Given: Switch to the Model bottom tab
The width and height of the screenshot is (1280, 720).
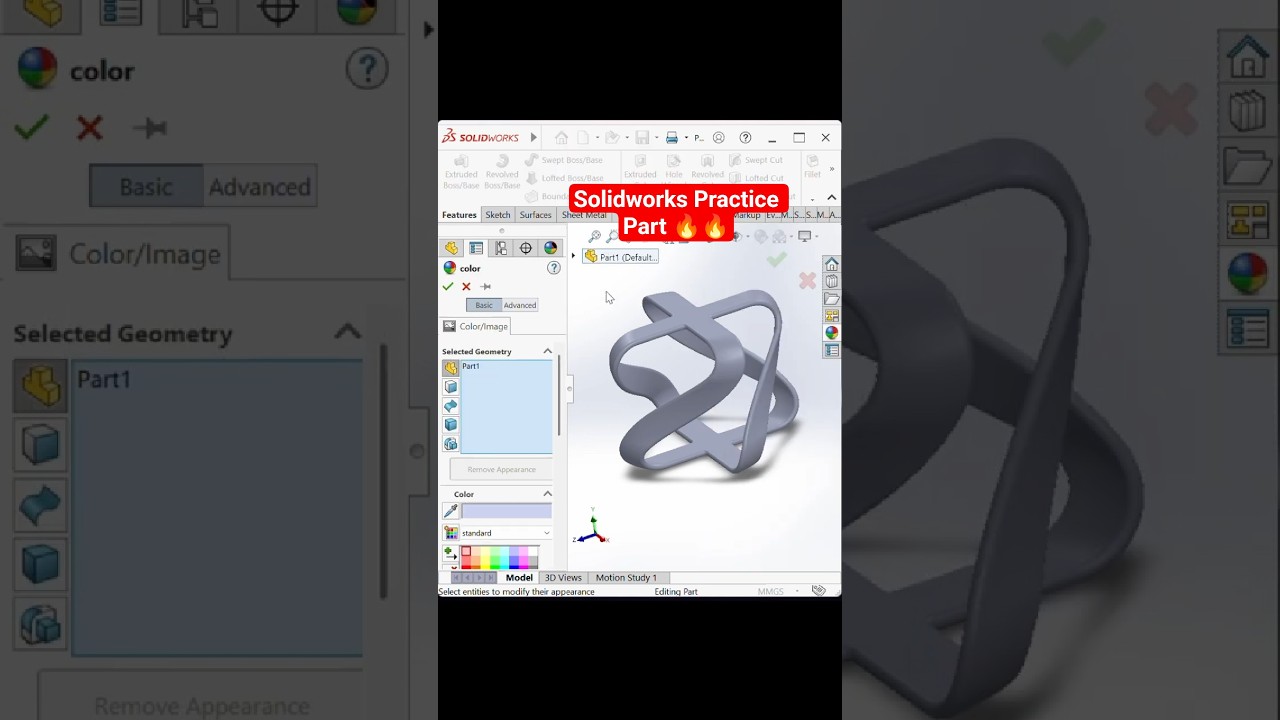Looking at the screenshot, I should pyautogui.click(x=519, y=578).
